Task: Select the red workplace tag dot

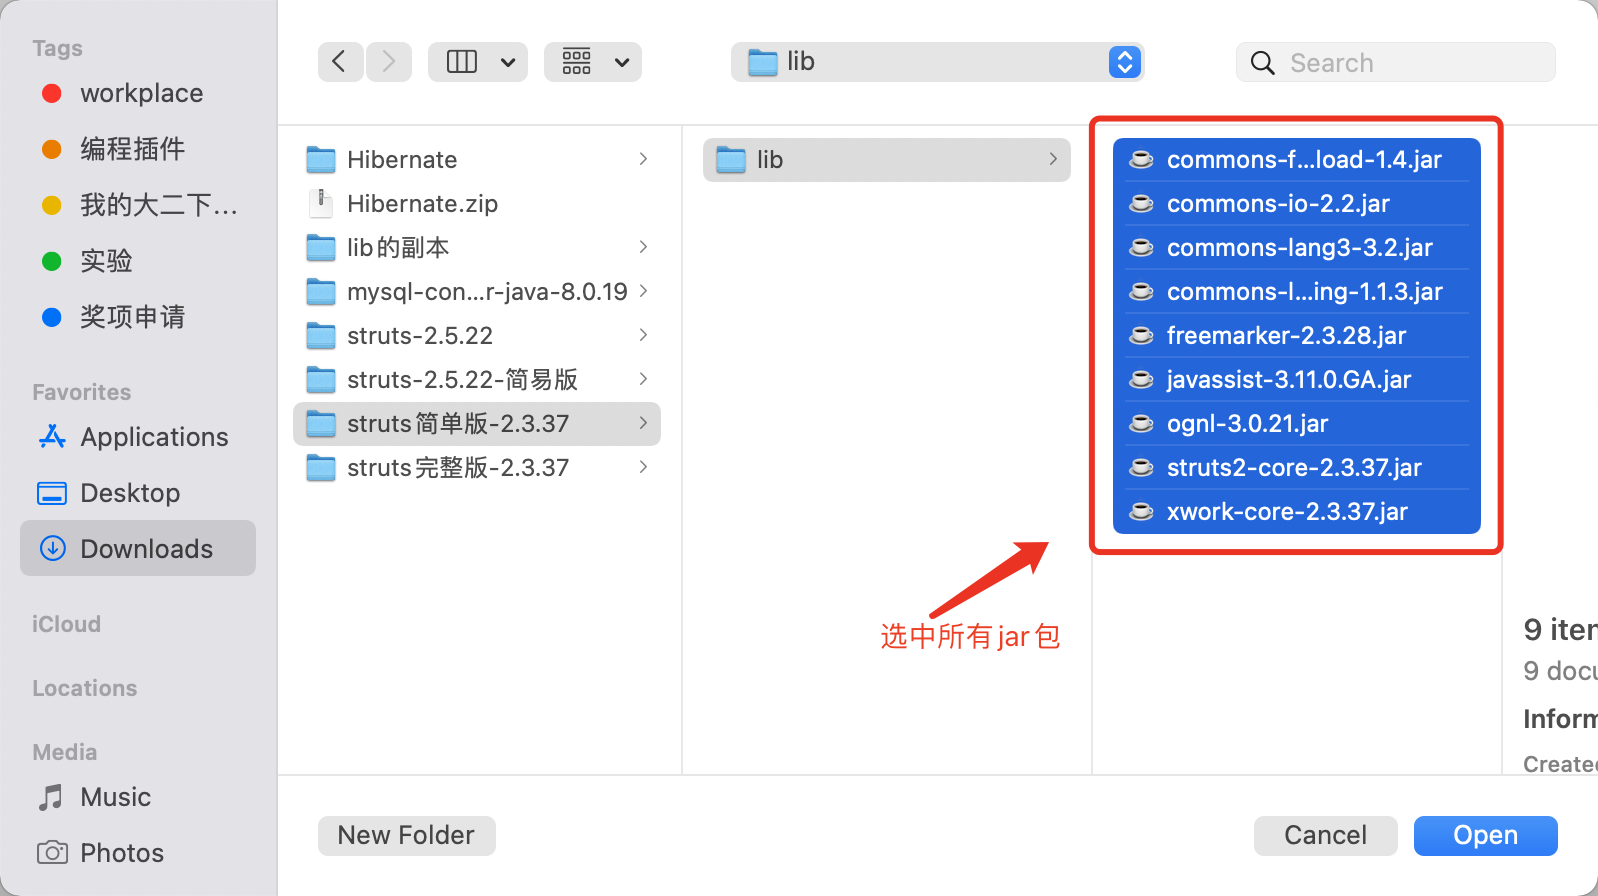Action: point(52,94)
